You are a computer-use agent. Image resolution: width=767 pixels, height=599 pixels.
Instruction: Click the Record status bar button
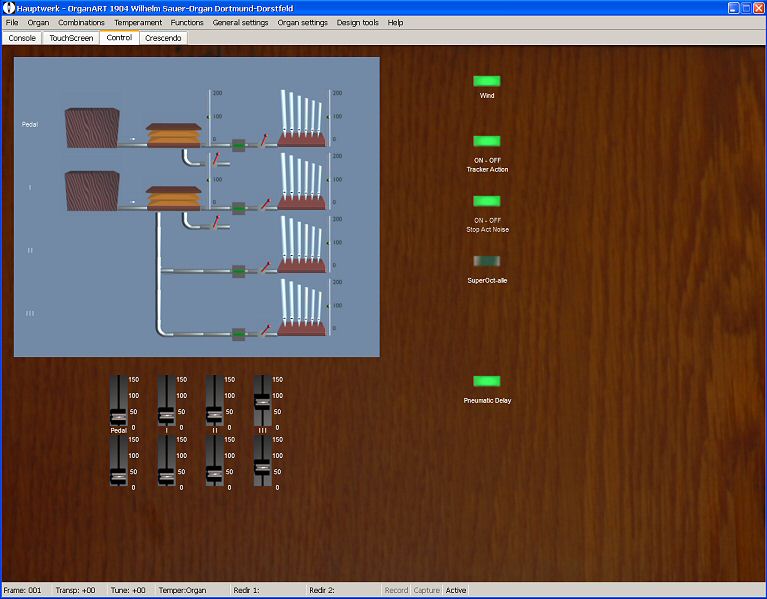point(396,590)
